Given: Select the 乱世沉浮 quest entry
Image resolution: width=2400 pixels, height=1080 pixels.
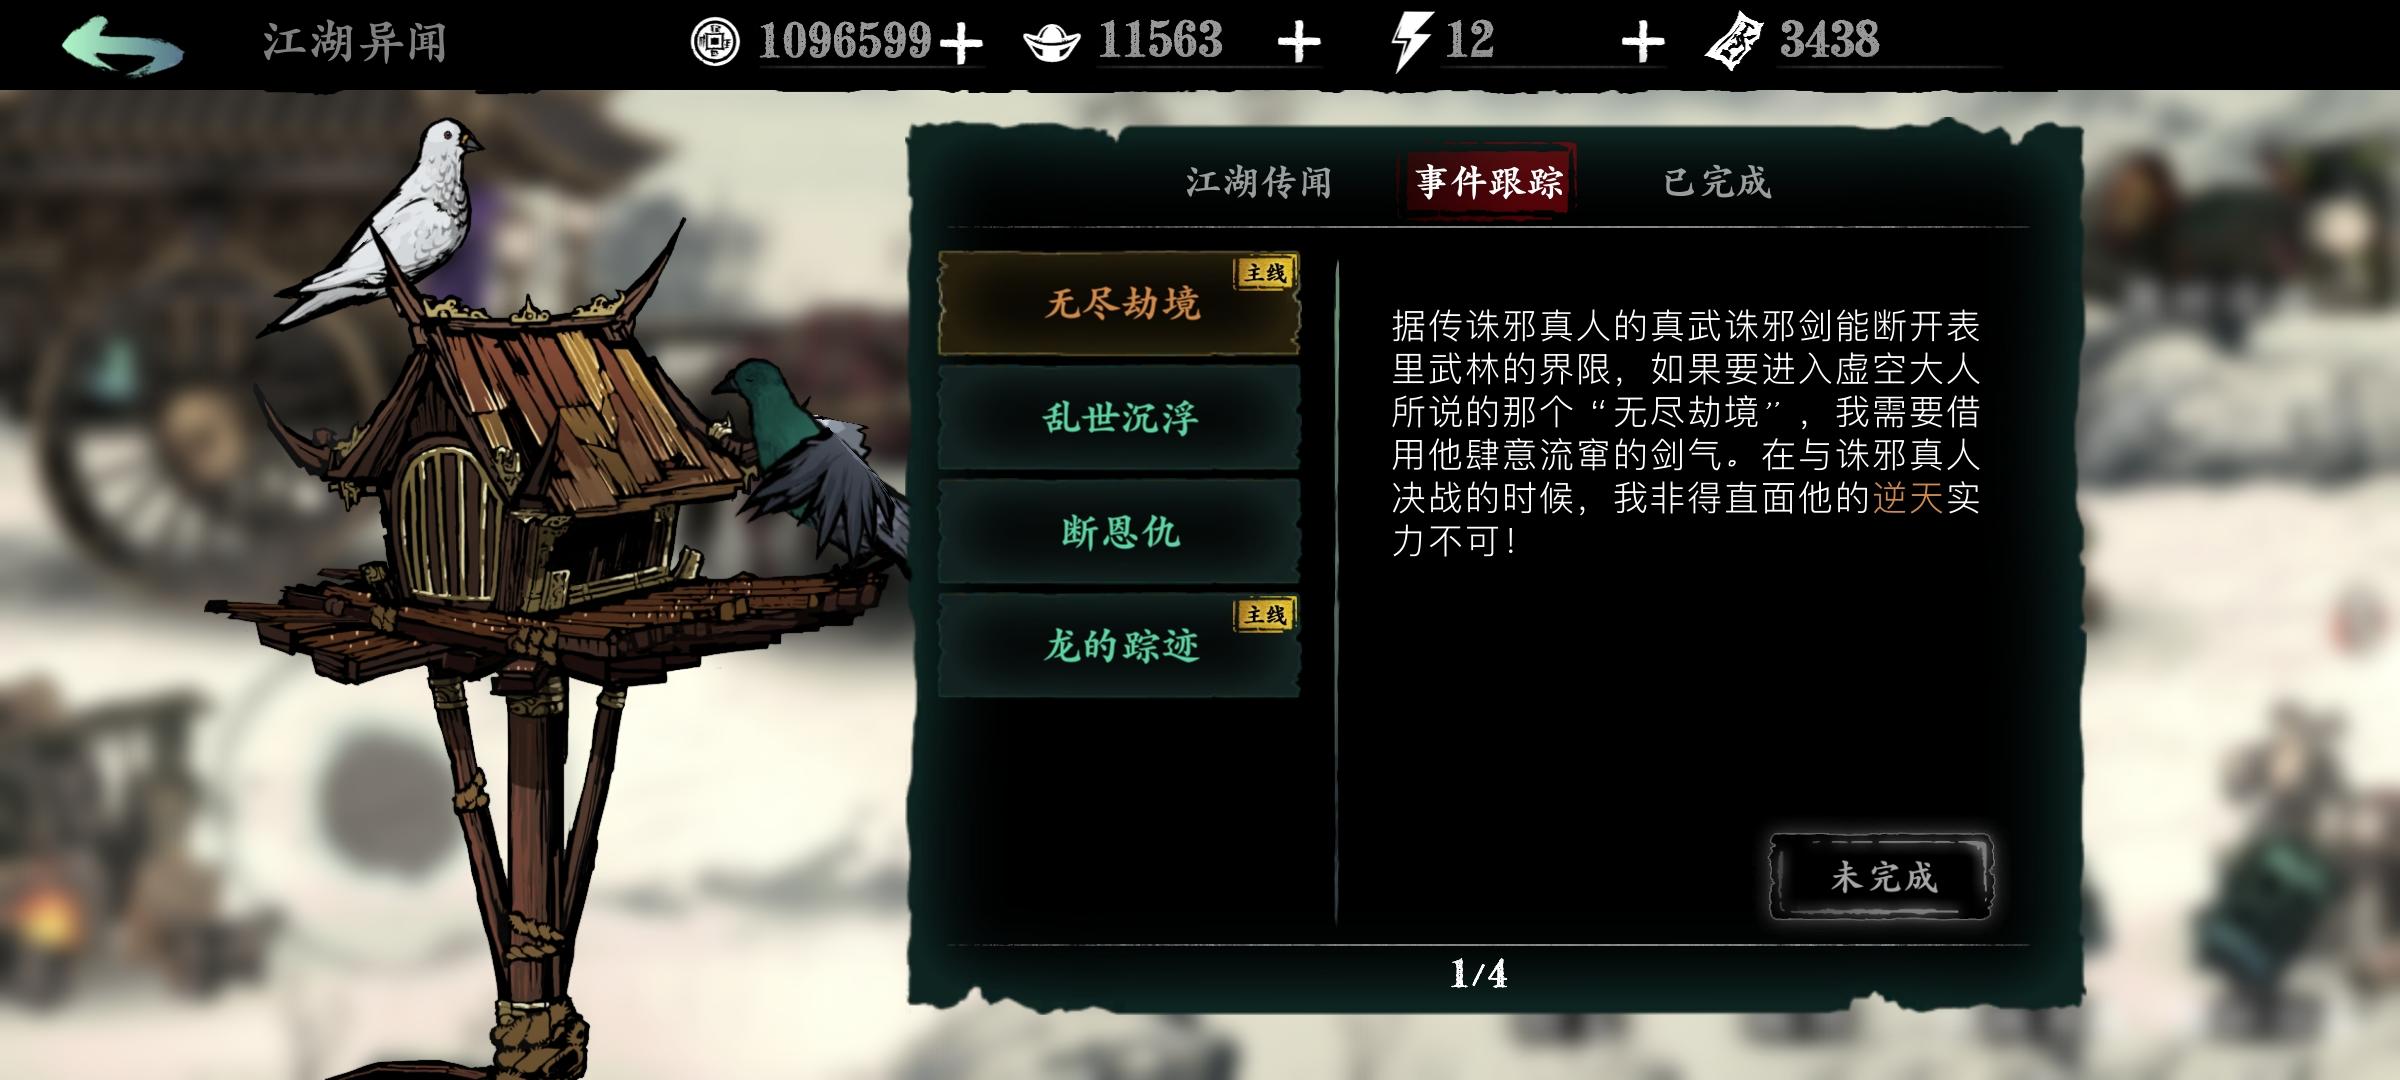Looking at the screenshot, I should point(1119,417).
